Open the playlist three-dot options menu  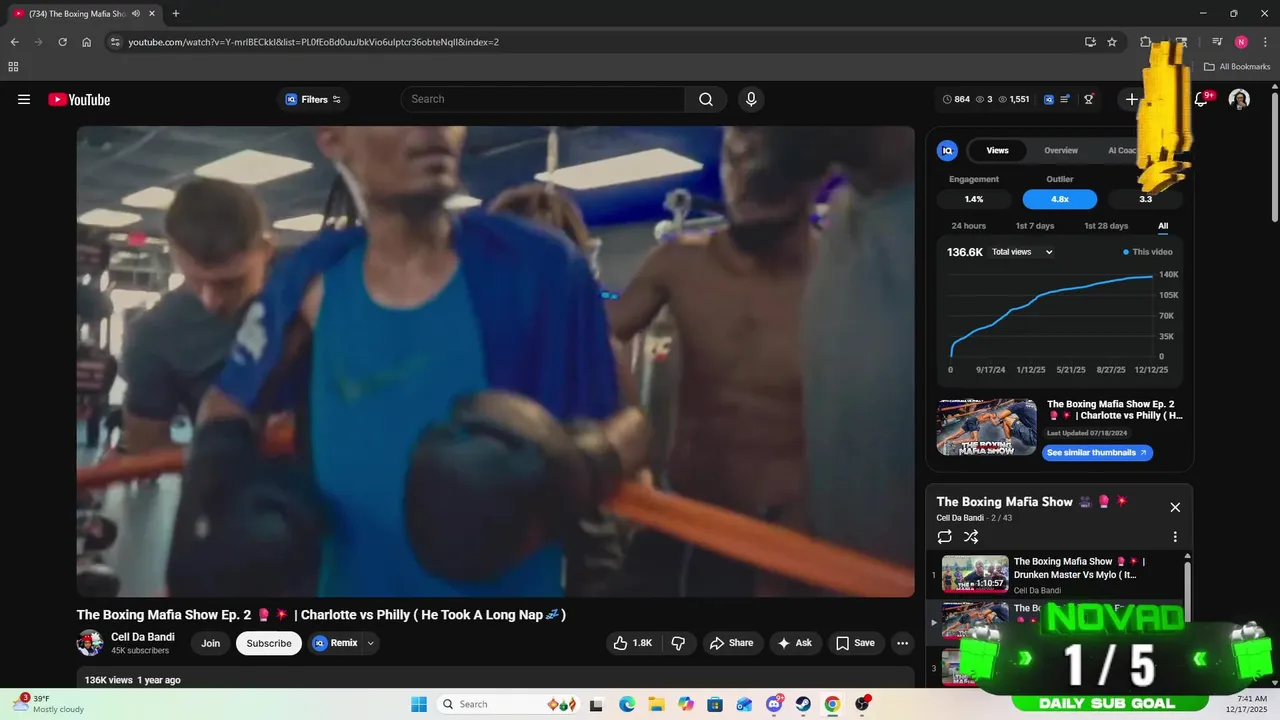point(1175,537)
